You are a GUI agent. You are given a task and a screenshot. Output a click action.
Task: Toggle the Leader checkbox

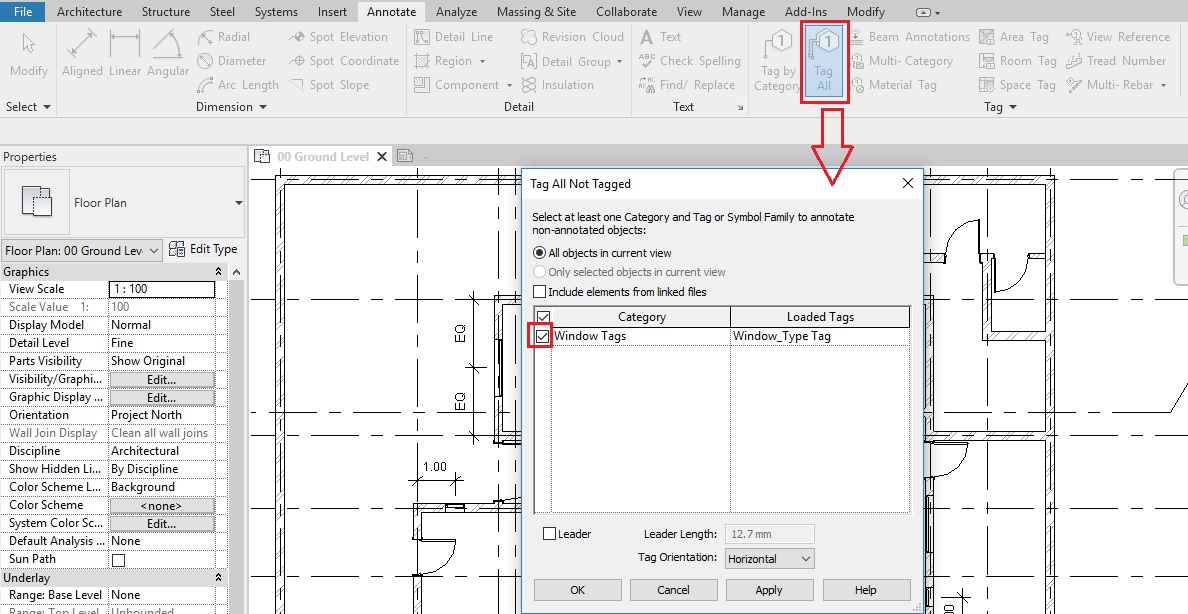pos(549,534)
